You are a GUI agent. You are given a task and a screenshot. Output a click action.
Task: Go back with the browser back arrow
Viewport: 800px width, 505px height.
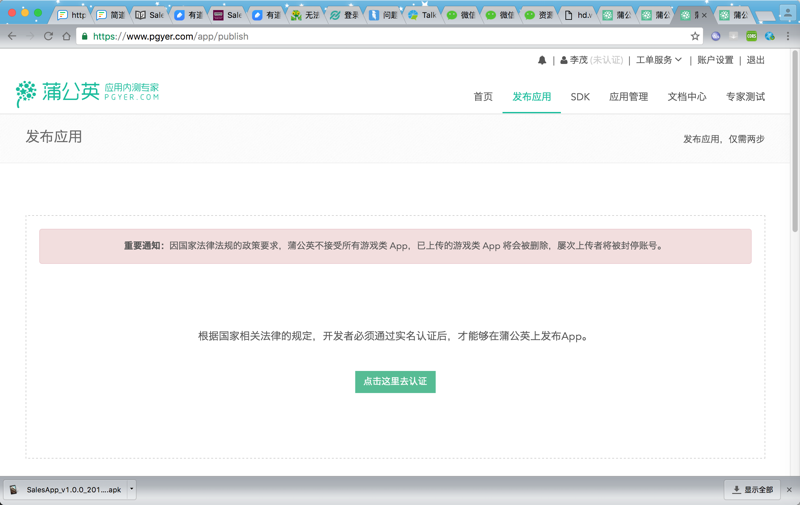coord(12,36)
